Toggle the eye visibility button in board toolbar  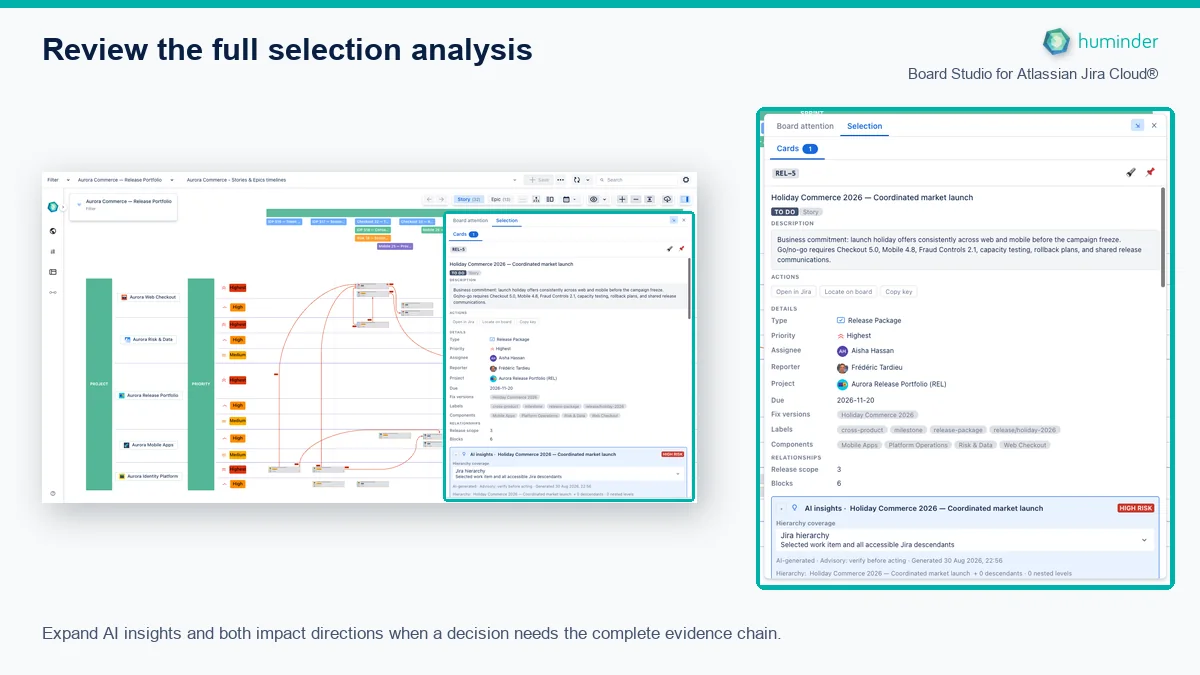click(594, 199)
